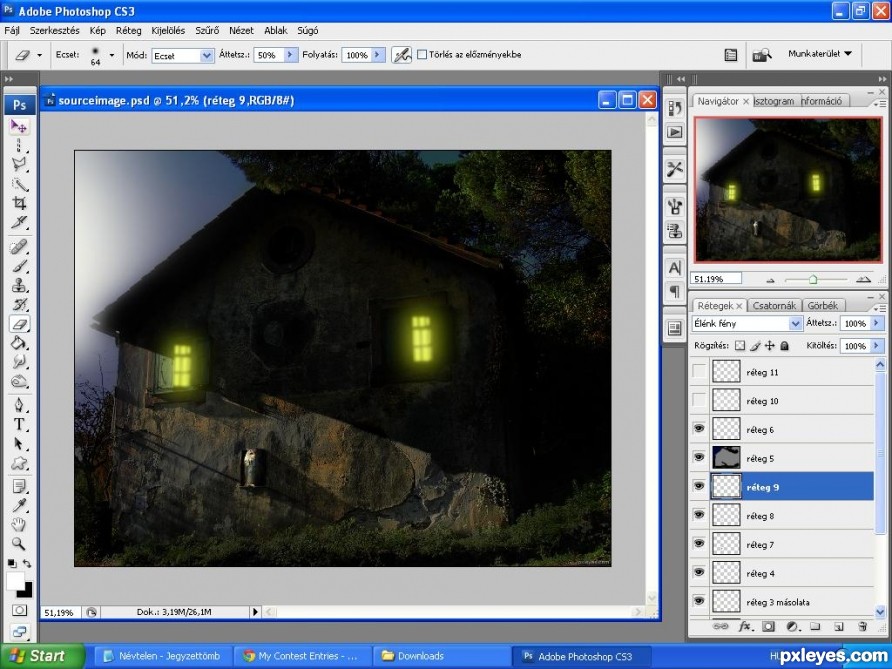Select the Crop tool
Image resolution: width=892 pixels, height=669 pixels.
point(19,203)
